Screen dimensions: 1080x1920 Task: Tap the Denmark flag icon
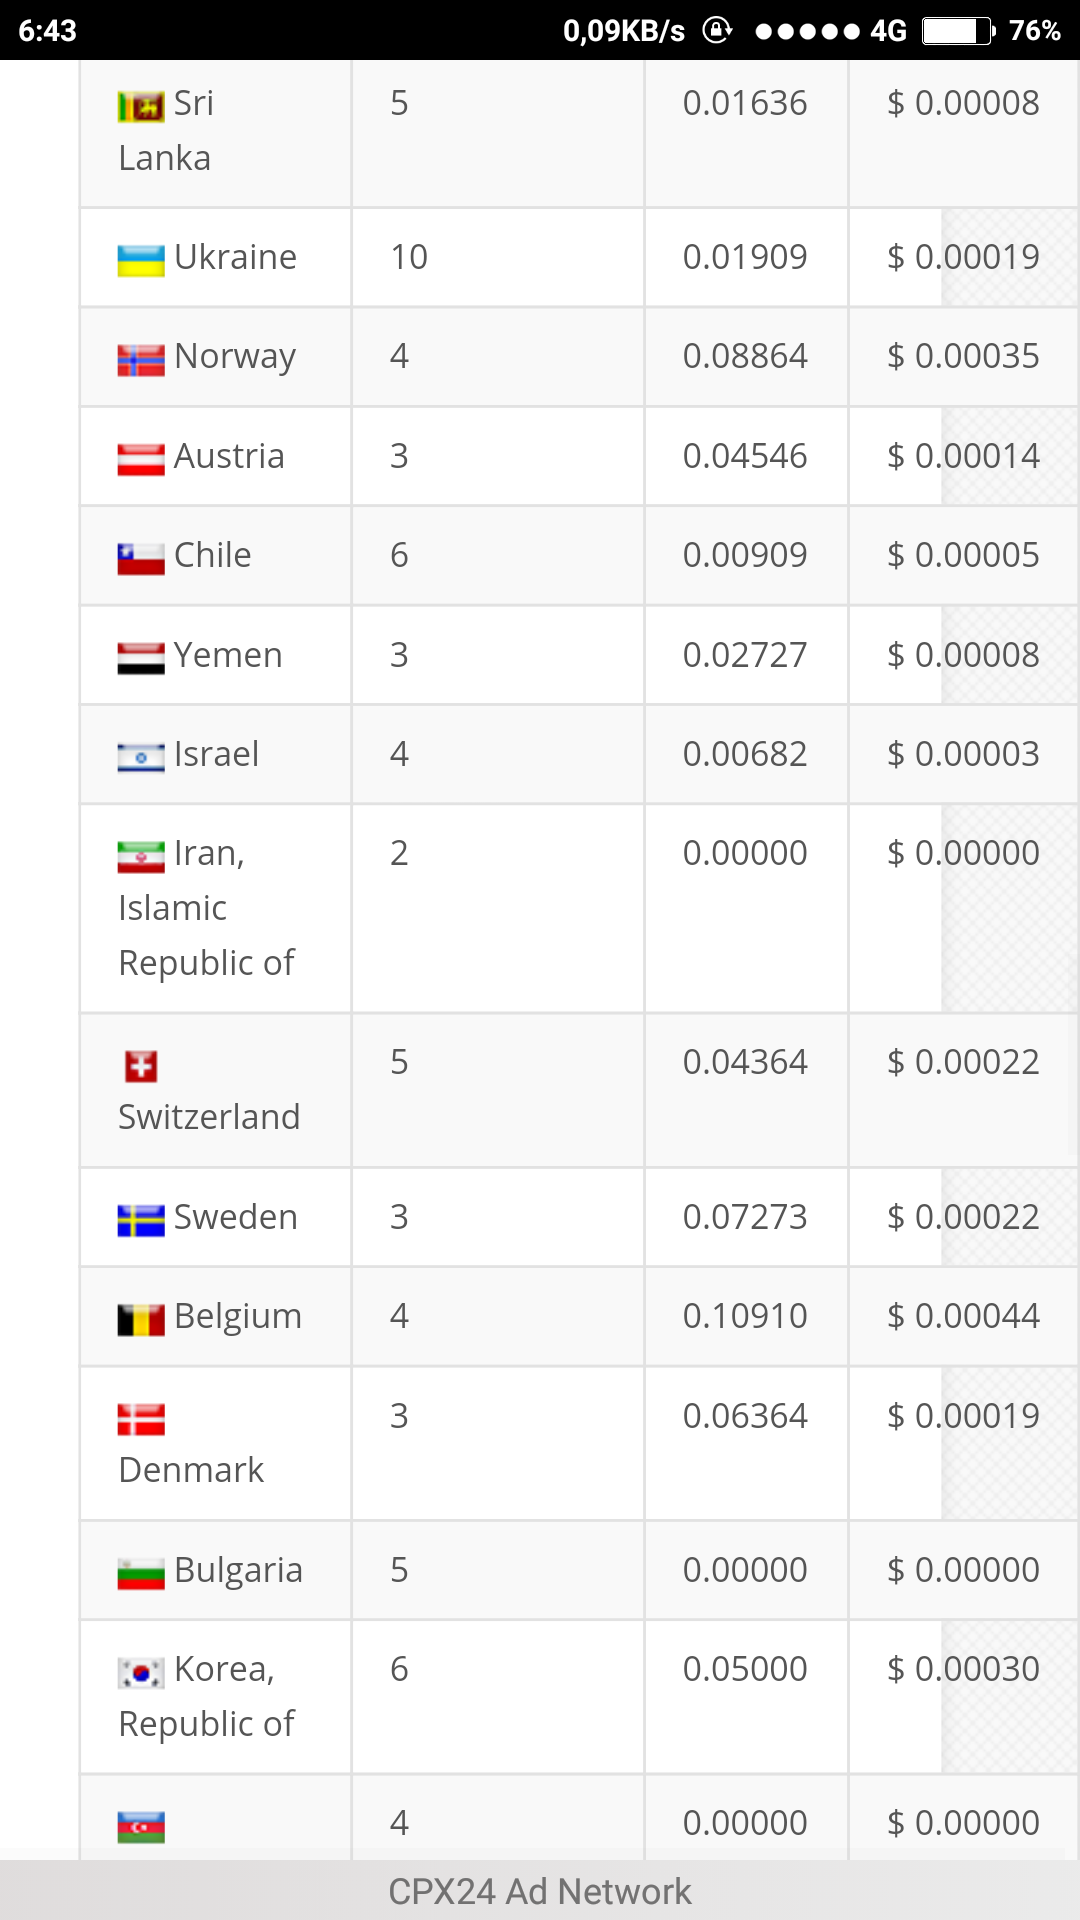coord(141,1419)
